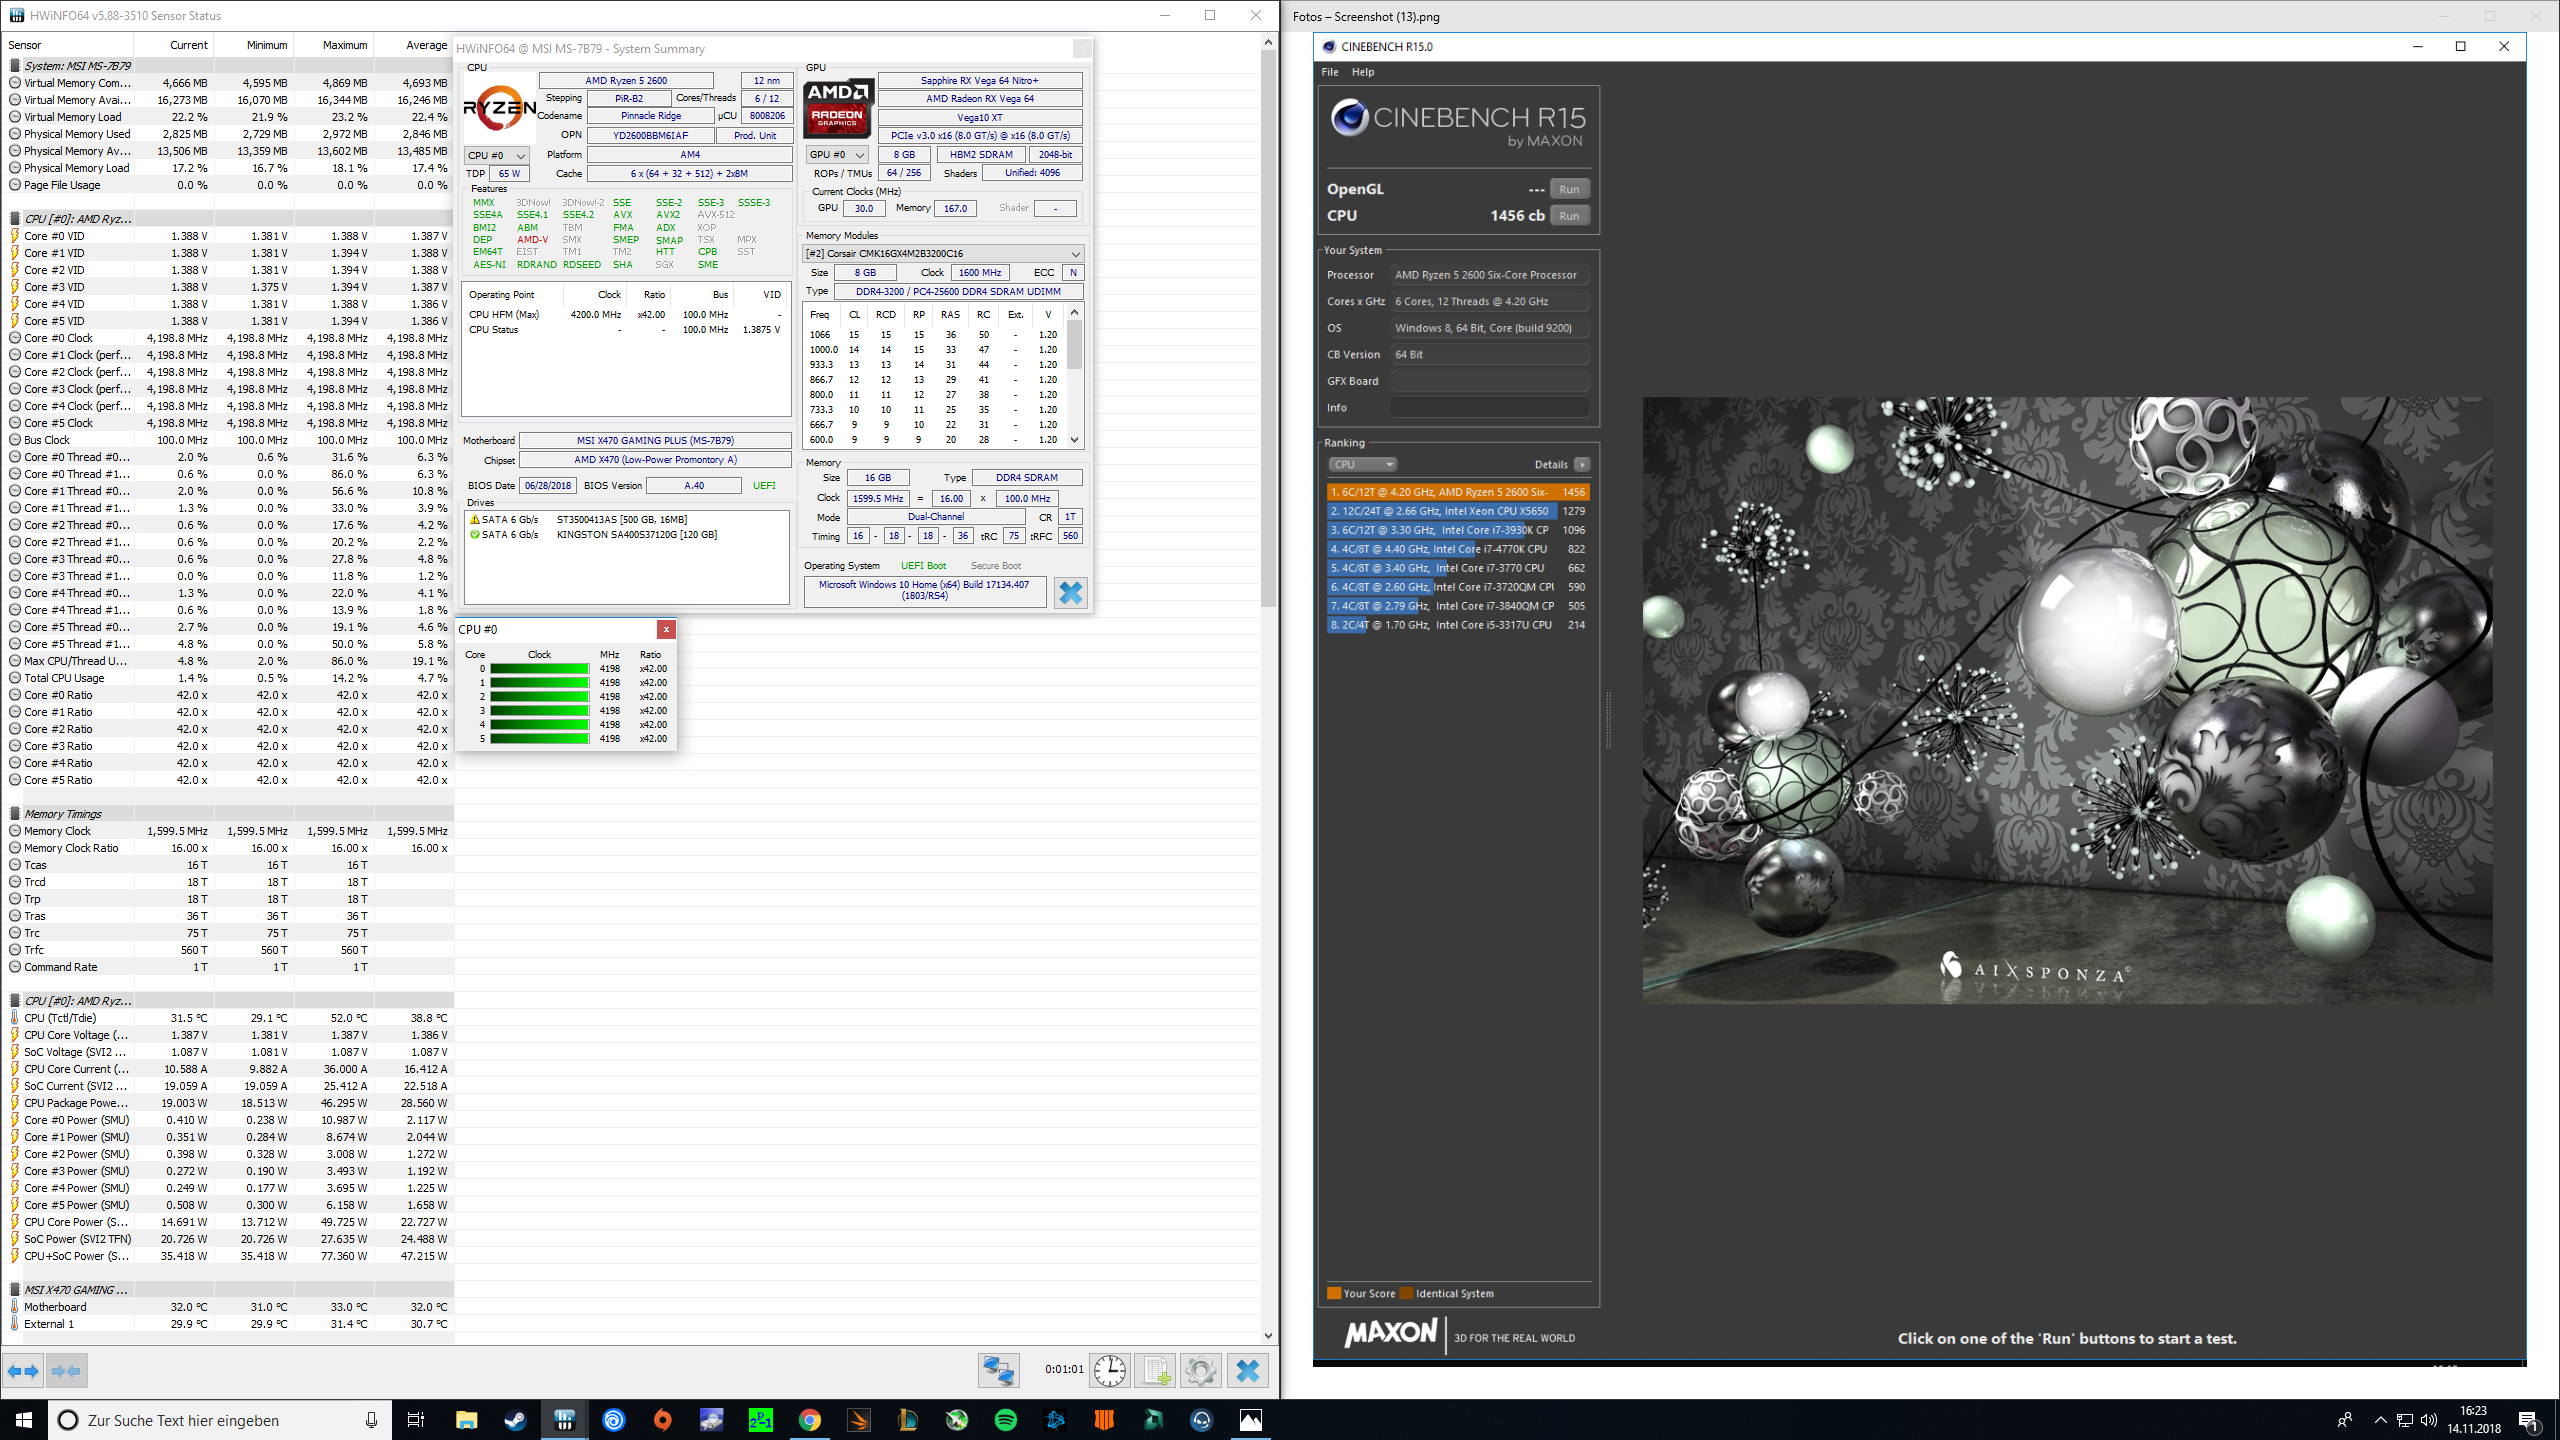Click the sensor list vertical scrollbar

(1268, 330)
